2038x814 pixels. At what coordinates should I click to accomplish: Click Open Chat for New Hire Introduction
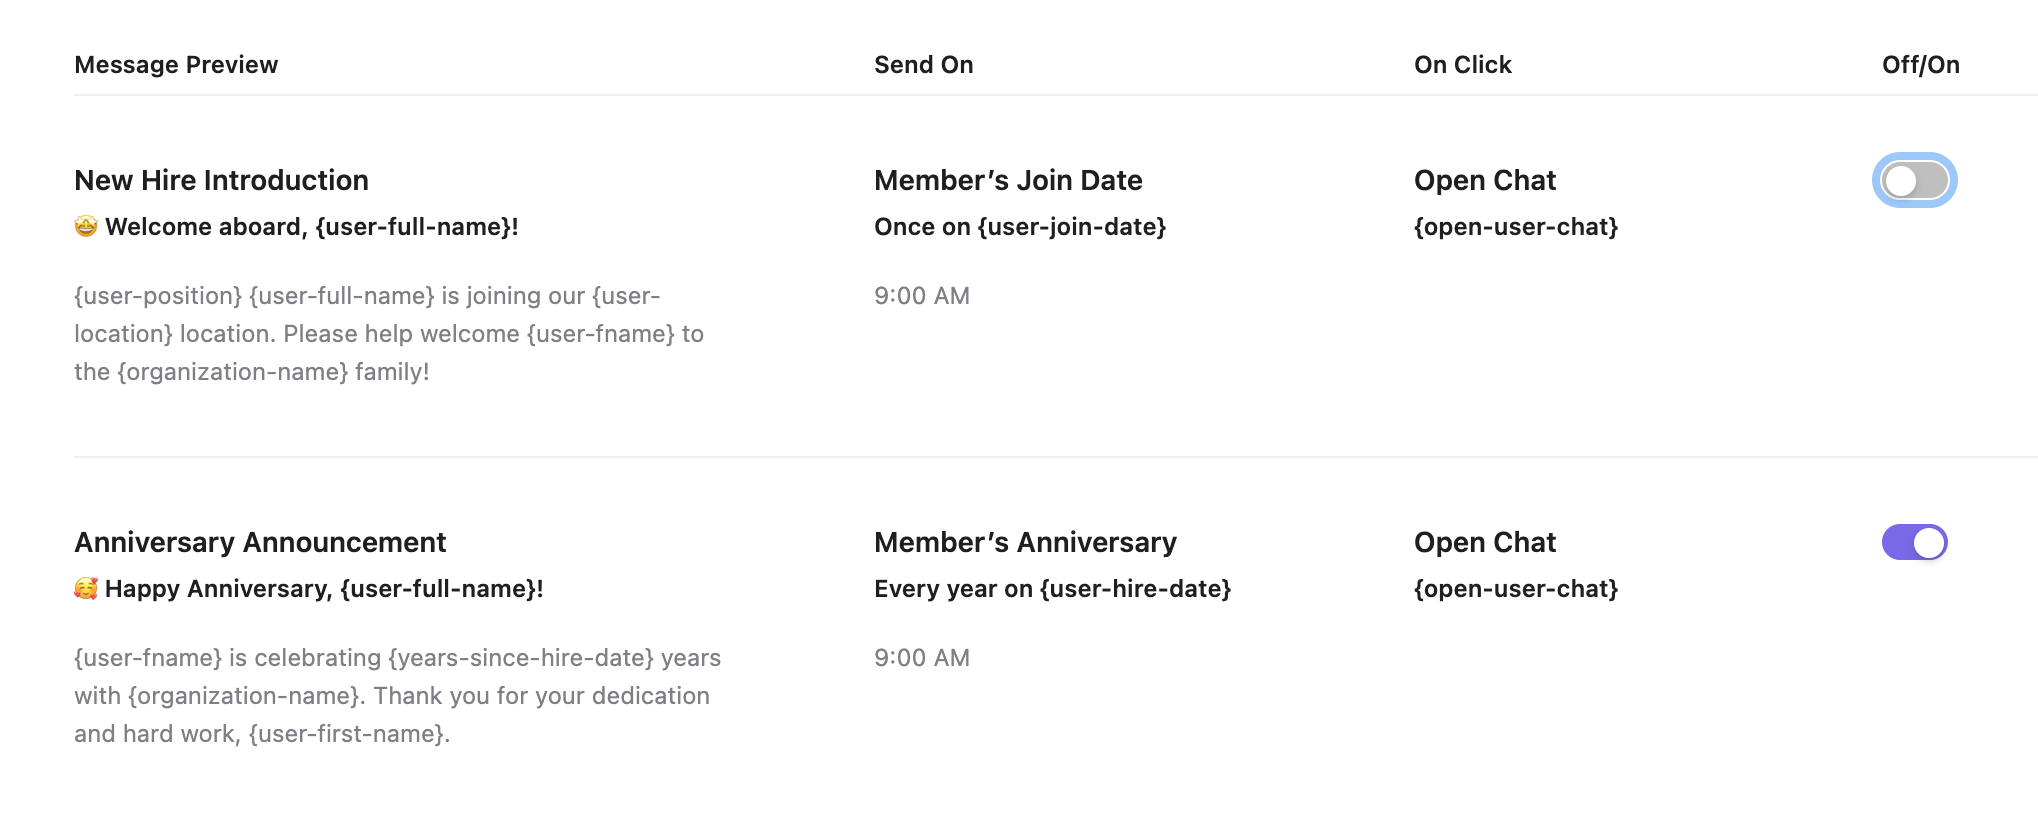click(1485, 180)
